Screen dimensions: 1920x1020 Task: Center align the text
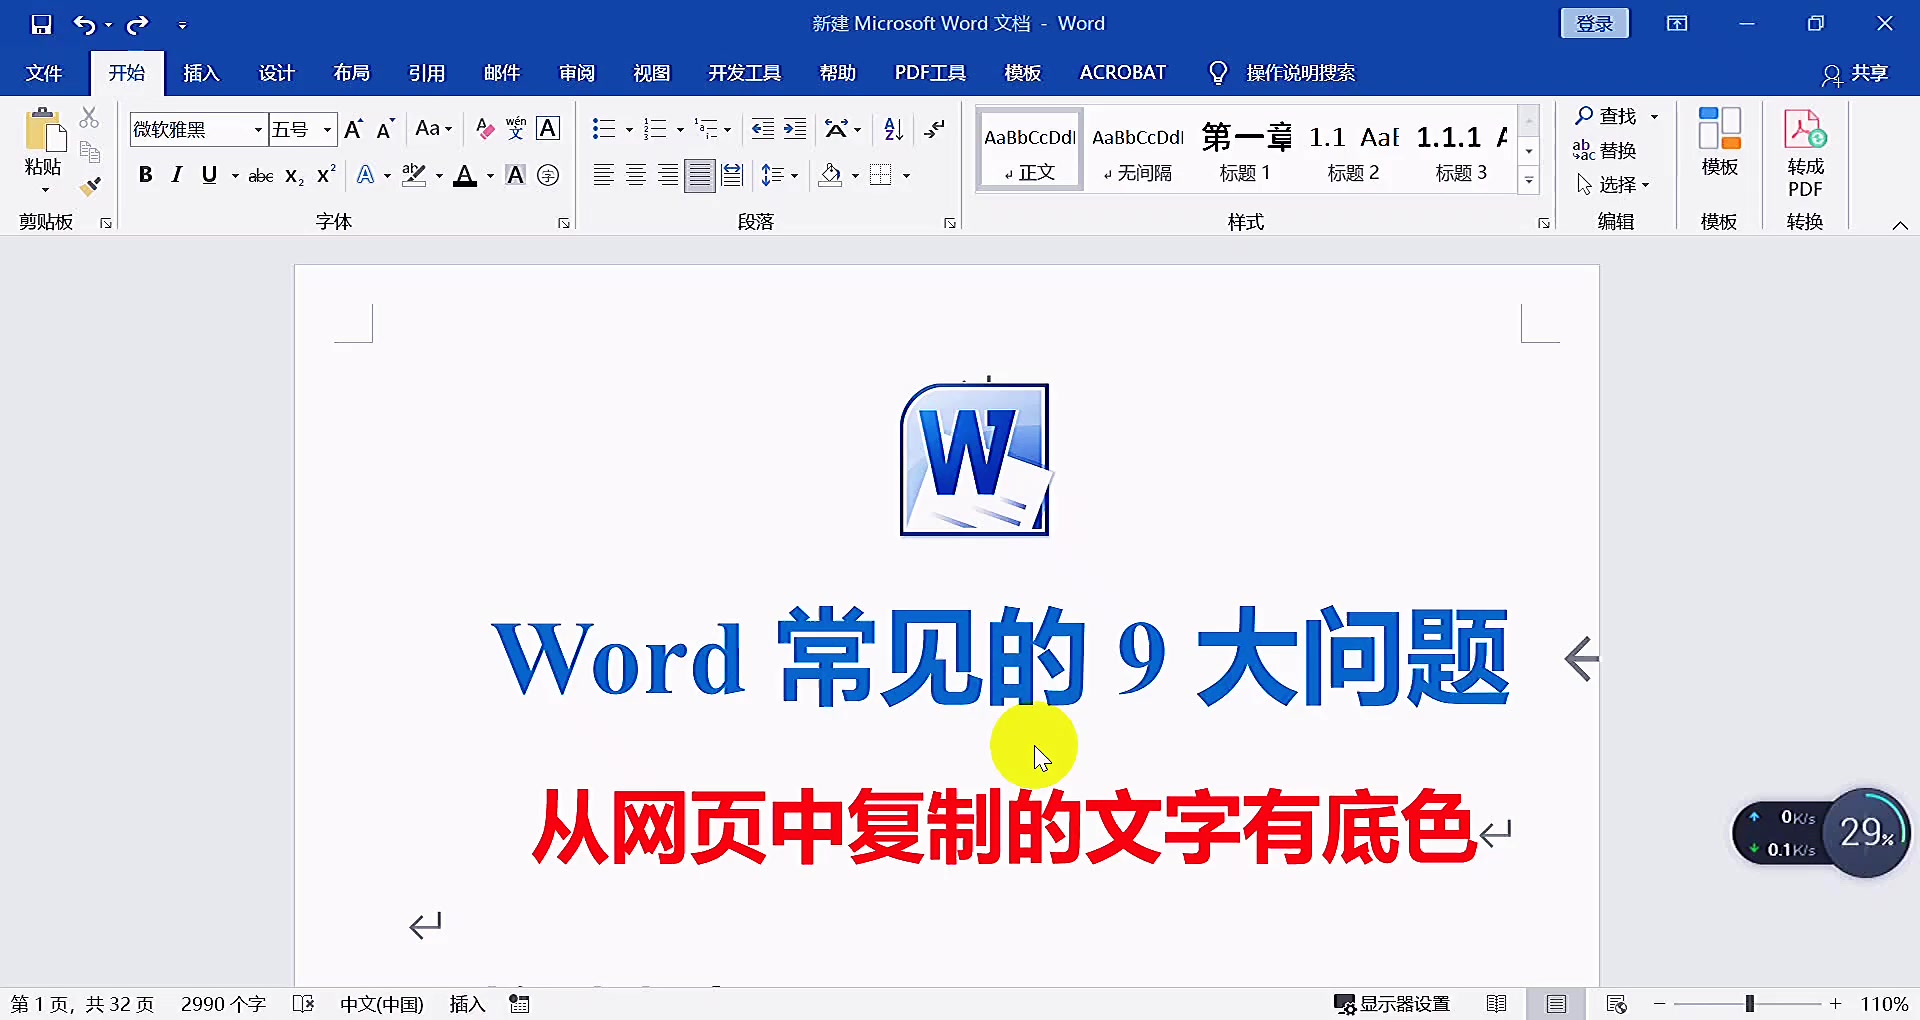click(x=636, y=176)
